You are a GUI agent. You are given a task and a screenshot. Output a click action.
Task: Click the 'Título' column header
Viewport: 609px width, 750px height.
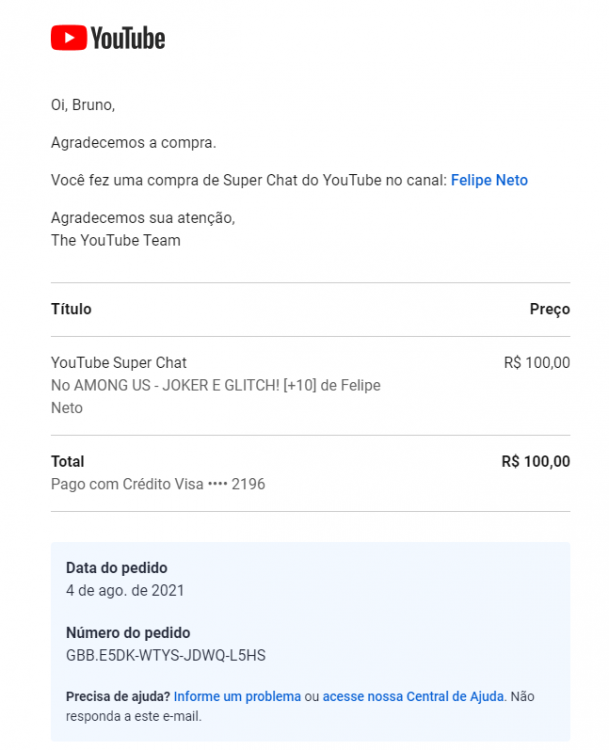(71, 309)
